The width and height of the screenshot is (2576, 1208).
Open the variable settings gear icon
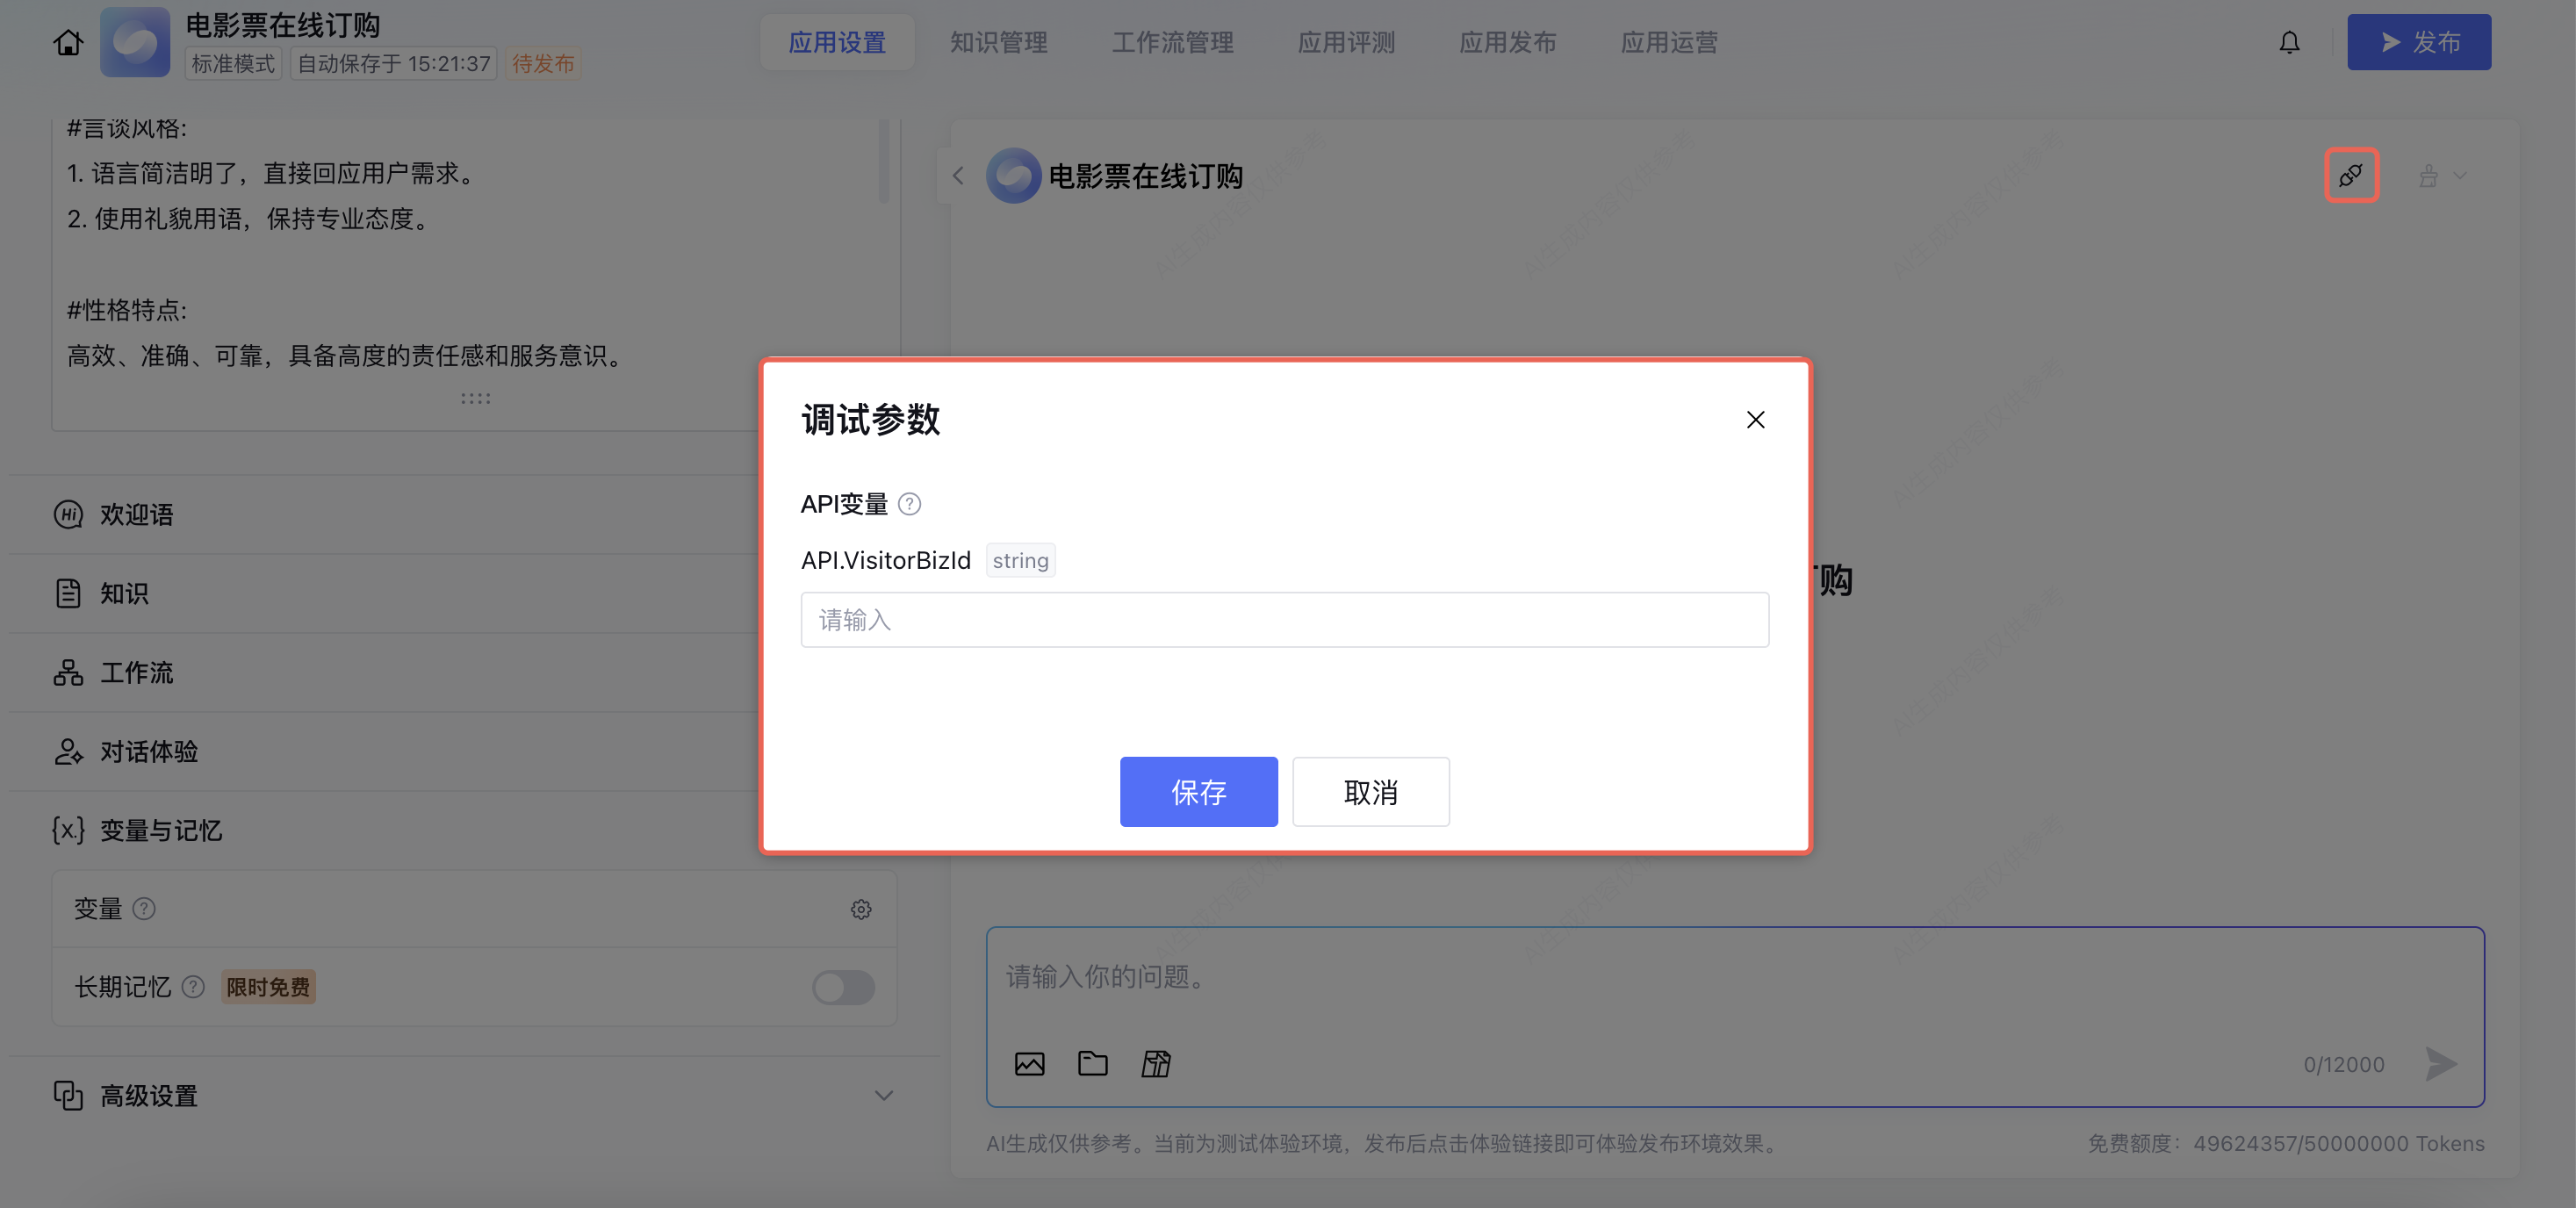[860, 909]
